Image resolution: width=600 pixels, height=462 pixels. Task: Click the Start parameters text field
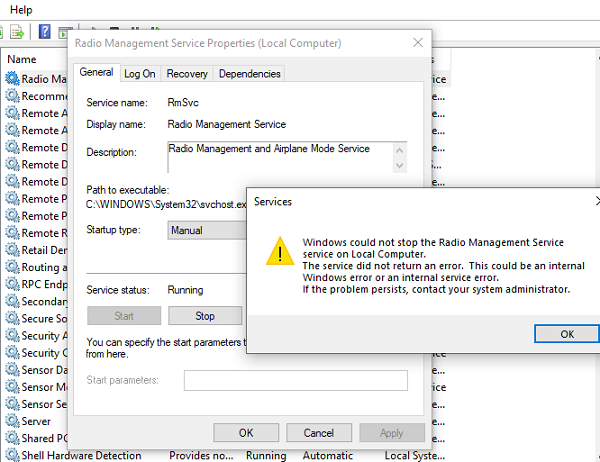(x=296, y=380)
